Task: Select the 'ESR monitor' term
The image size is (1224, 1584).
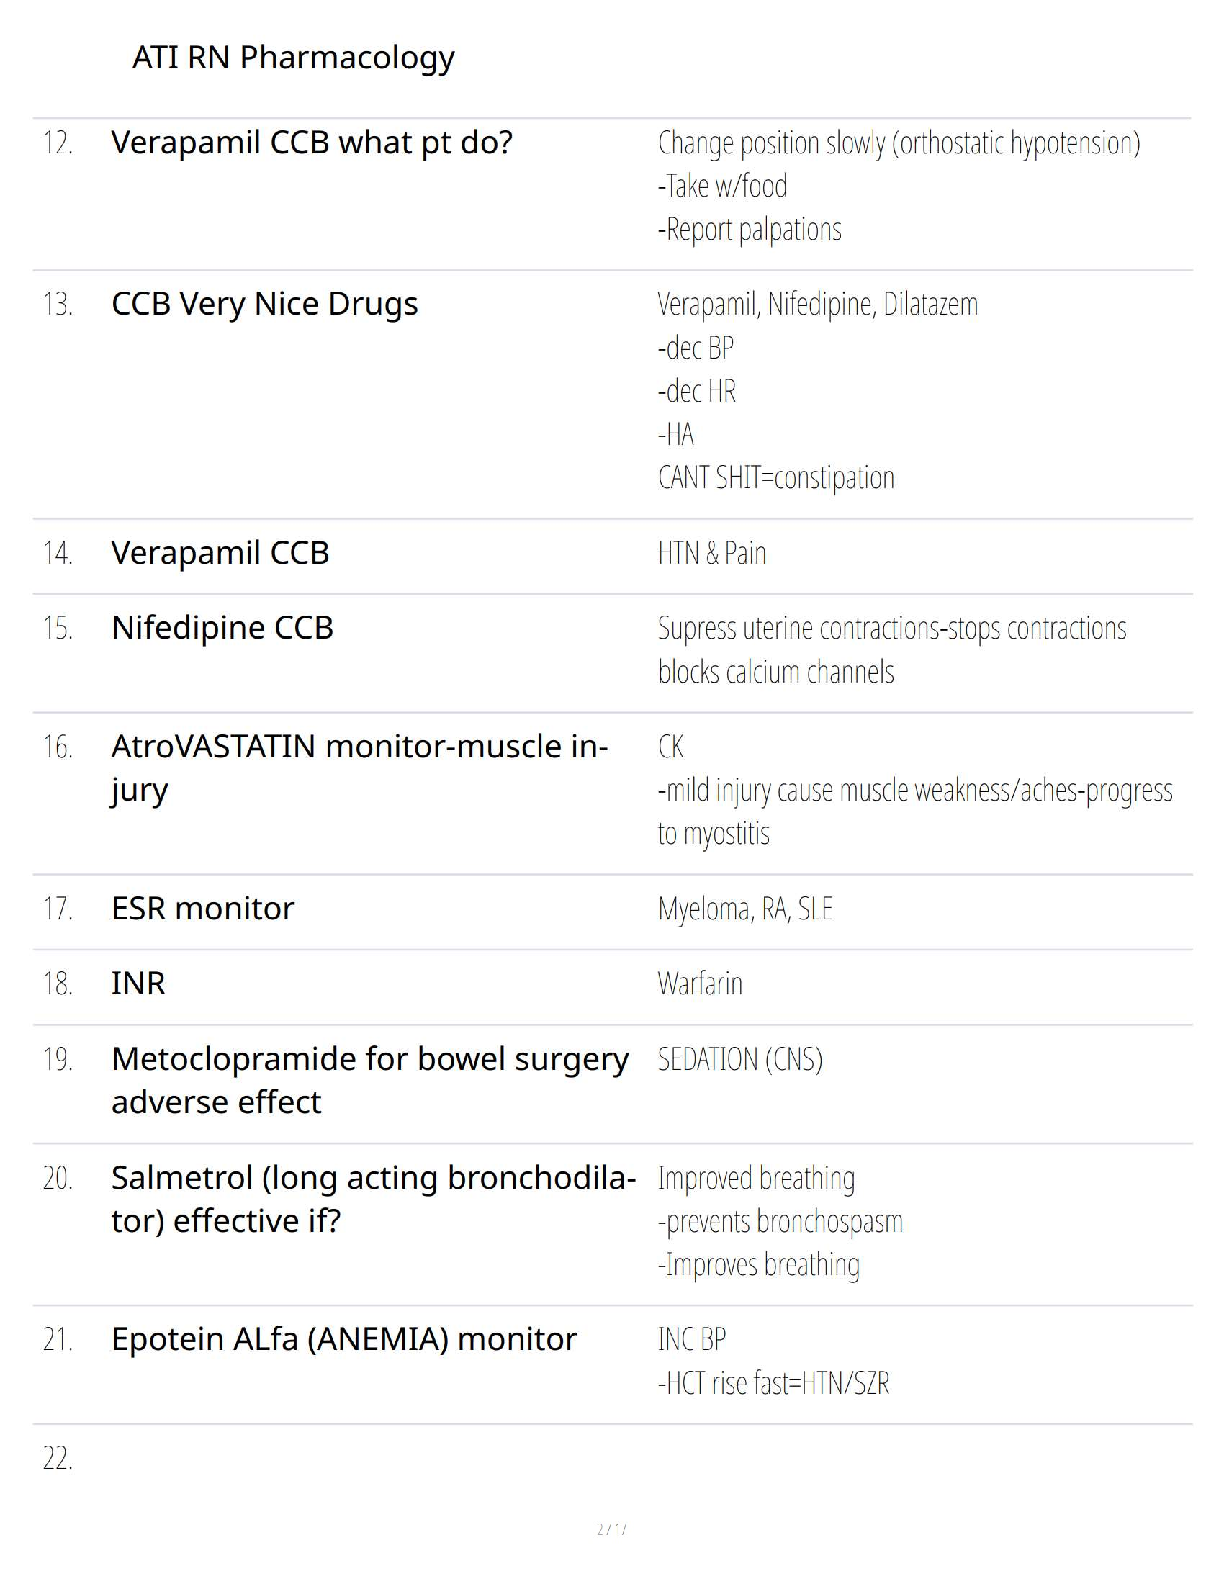Action: click(202, 908)
